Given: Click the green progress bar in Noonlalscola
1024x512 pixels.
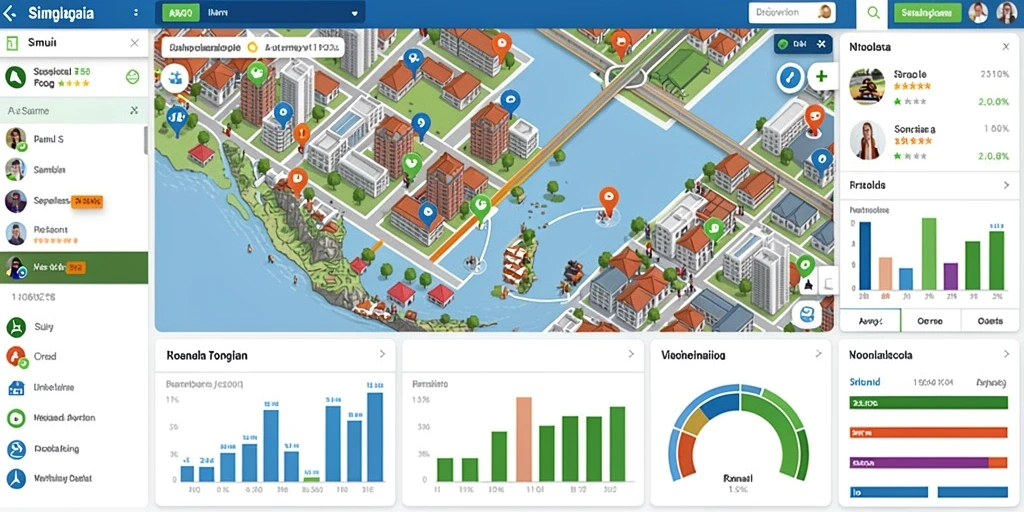Looking at the screenshot, I should click(928, 403).
